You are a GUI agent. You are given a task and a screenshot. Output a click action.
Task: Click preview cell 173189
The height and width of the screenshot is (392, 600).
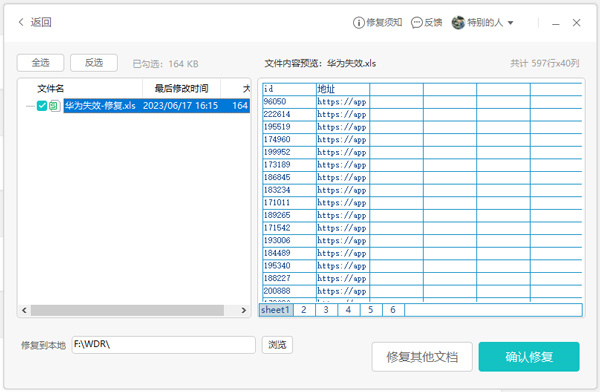pyautogui.click(x=289, y=165)
